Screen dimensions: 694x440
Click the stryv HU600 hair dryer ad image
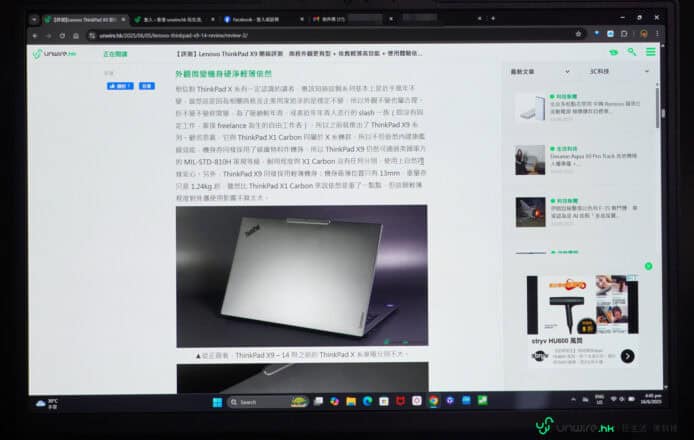pyautogui.click(x=582, y=305)
